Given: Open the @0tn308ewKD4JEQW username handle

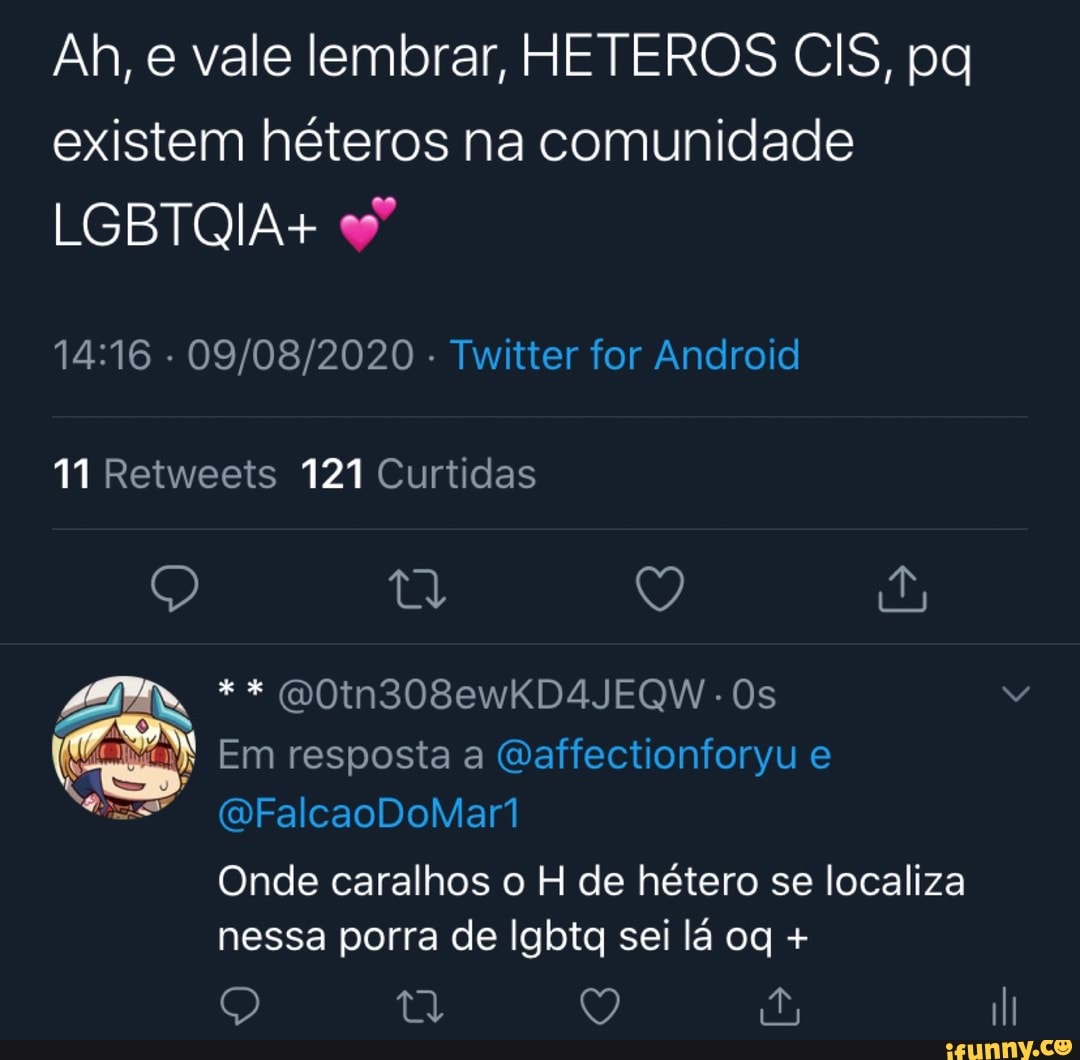Looking at the screenshot, I should click(x=492, y=694).
